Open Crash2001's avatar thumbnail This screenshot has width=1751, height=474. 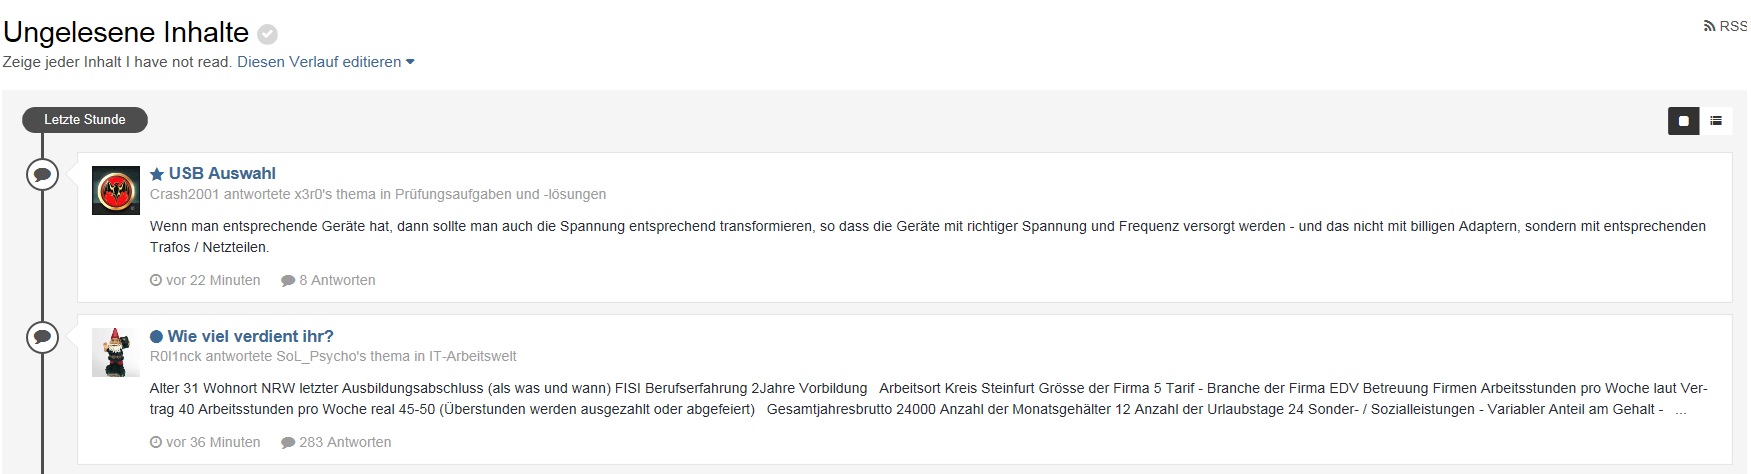(x=116, y=190)
